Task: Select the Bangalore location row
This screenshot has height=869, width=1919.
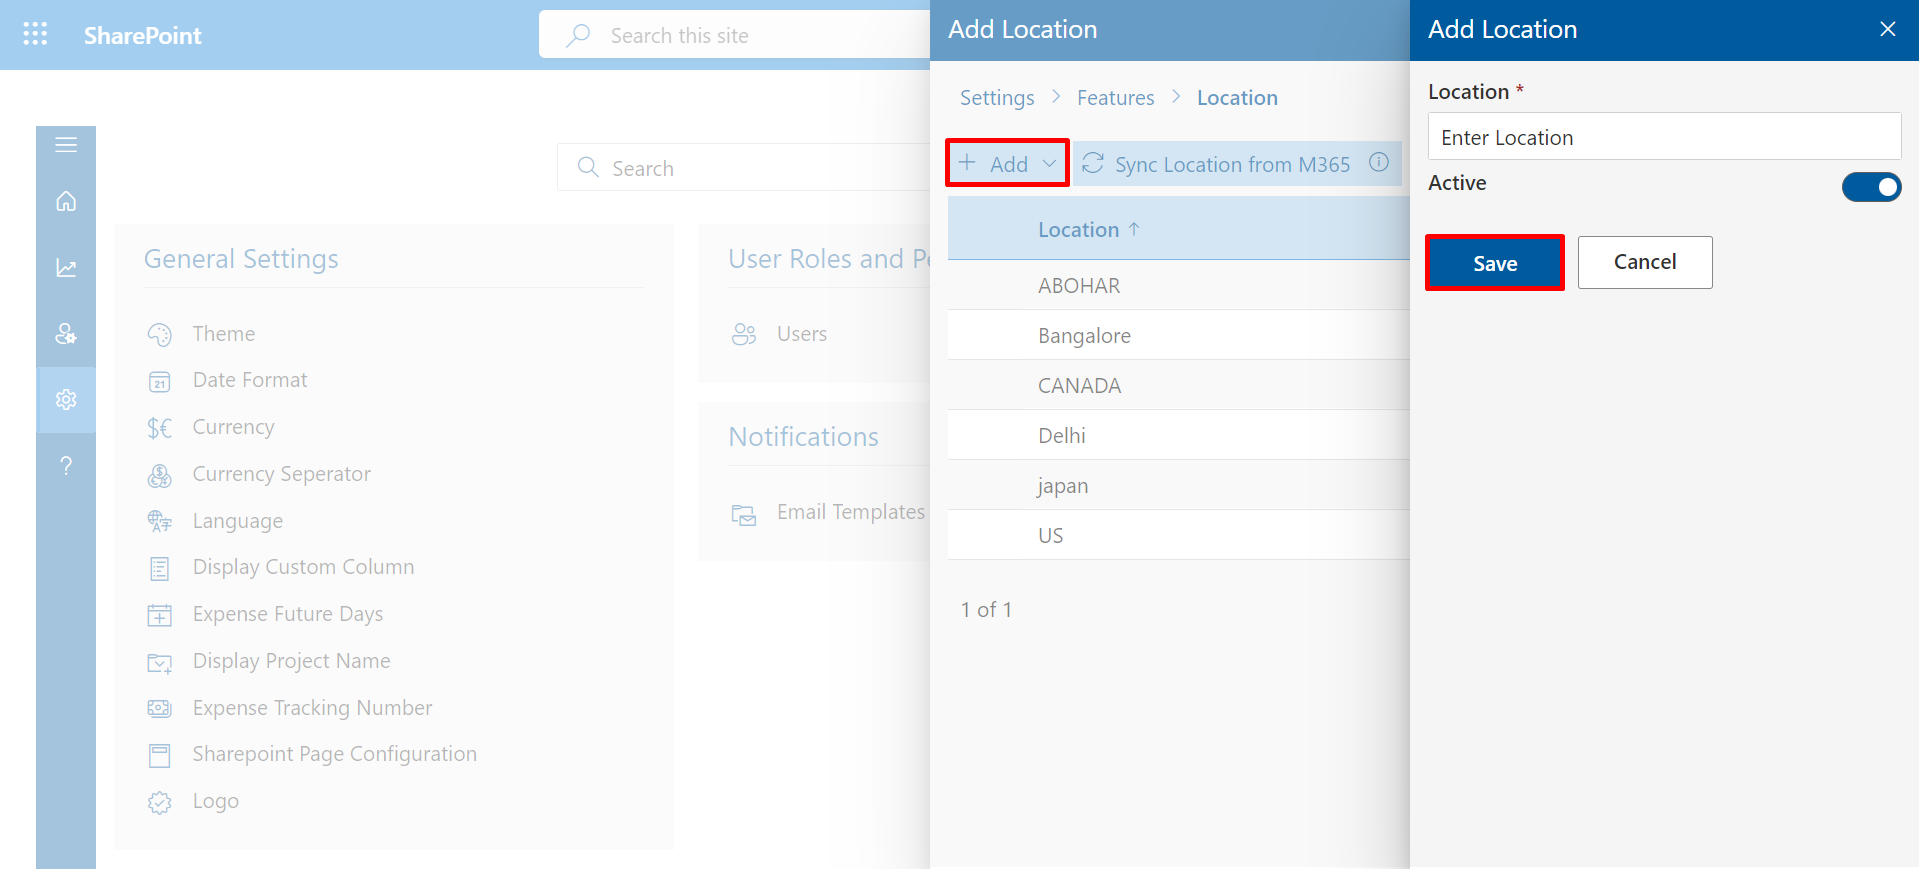Action: pyautogui.click(x=1178, y=335)
